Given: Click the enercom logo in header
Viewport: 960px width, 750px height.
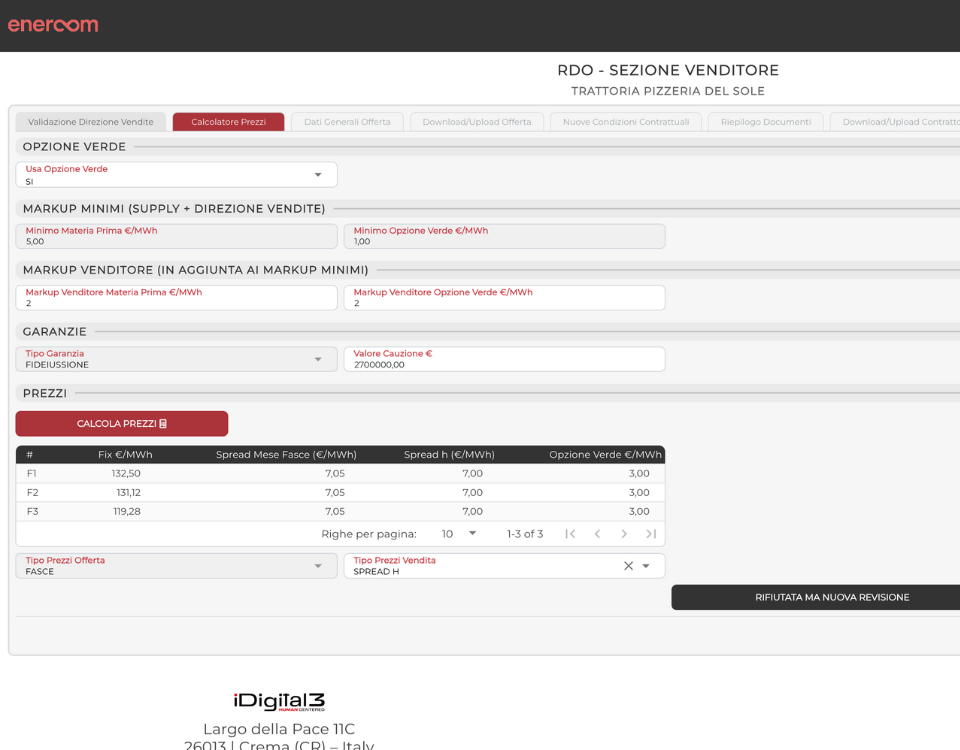Looking at the screenshot, I should (x=53, y=25).
